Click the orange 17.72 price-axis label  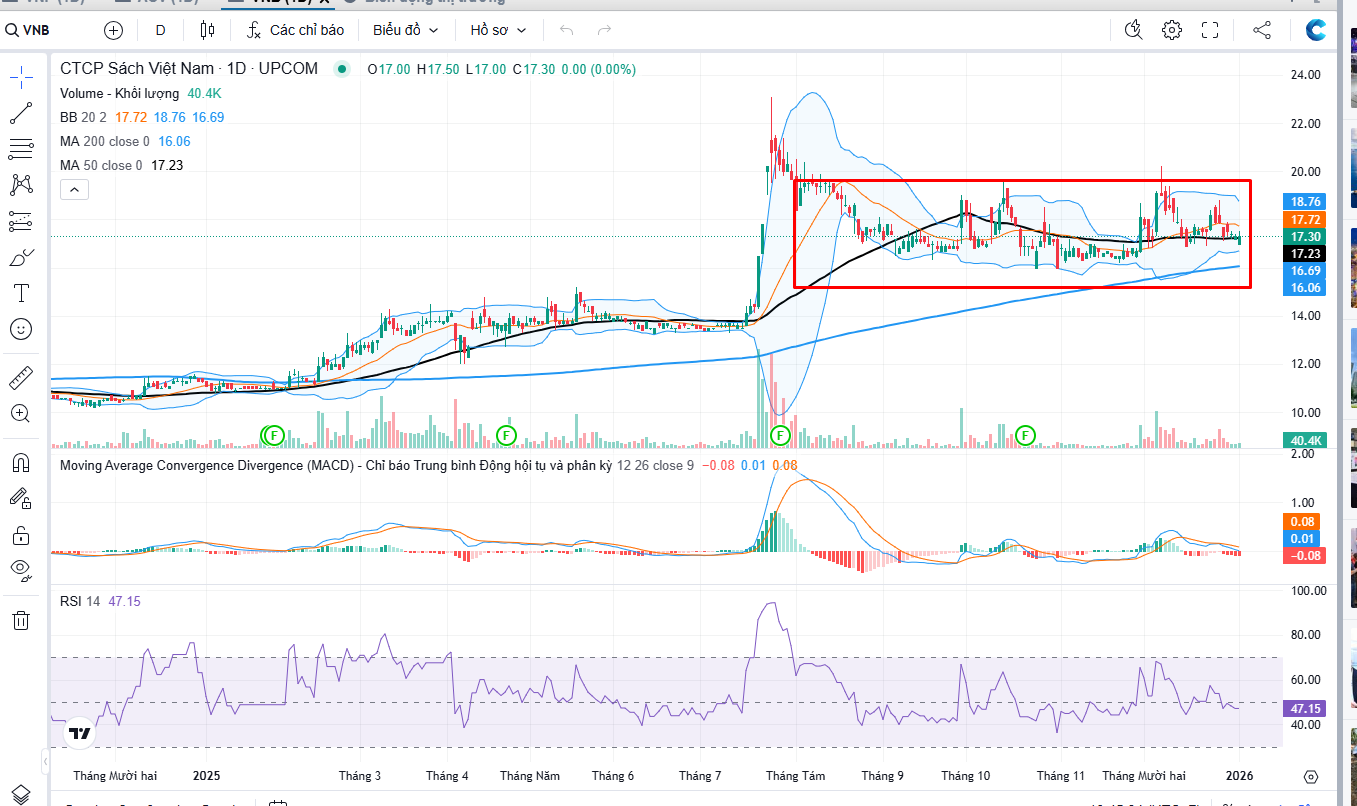pyautogui.click(x=1306, y=219)
